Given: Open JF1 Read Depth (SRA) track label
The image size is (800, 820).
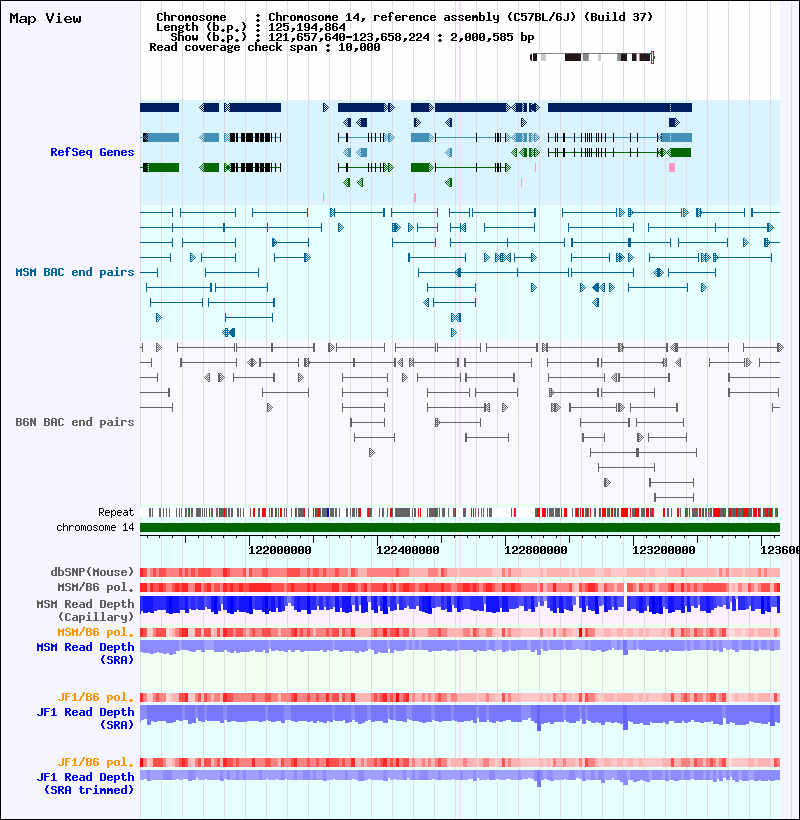Looking at the screenshot, I should (x=85, y=718).
